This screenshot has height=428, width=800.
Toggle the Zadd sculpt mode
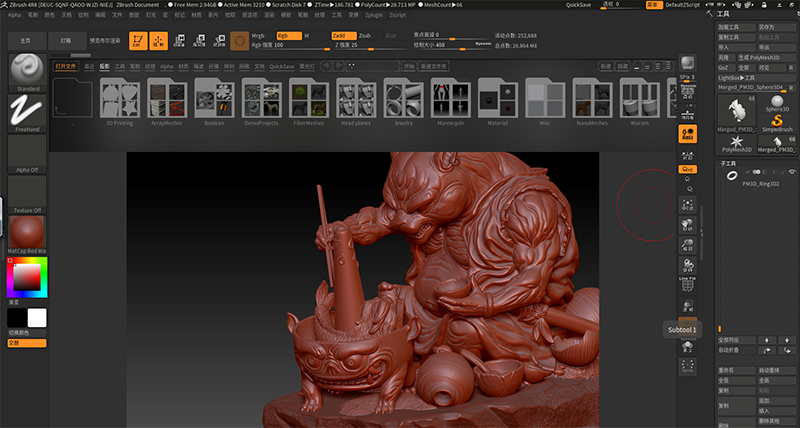(344, 36)
